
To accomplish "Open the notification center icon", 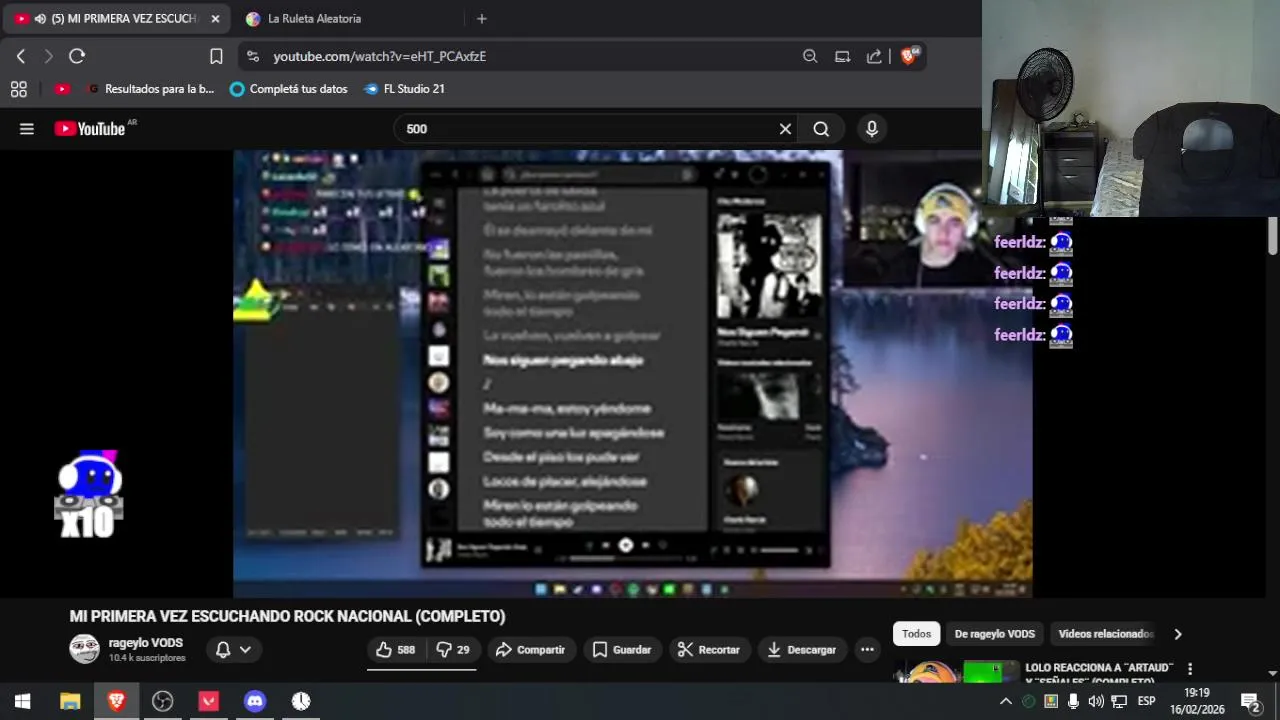I will (1250, 701).
